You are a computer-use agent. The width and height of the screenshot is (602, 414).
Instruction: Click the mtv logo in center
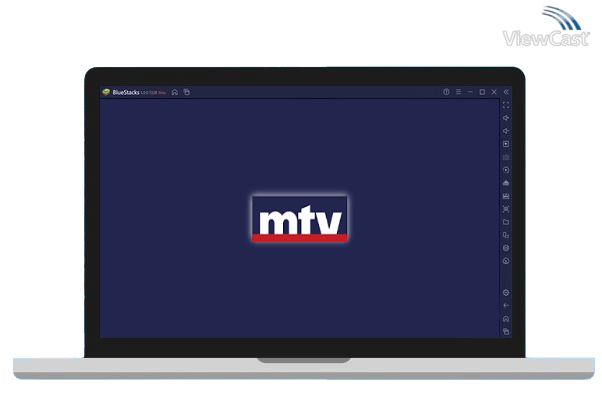299,219
